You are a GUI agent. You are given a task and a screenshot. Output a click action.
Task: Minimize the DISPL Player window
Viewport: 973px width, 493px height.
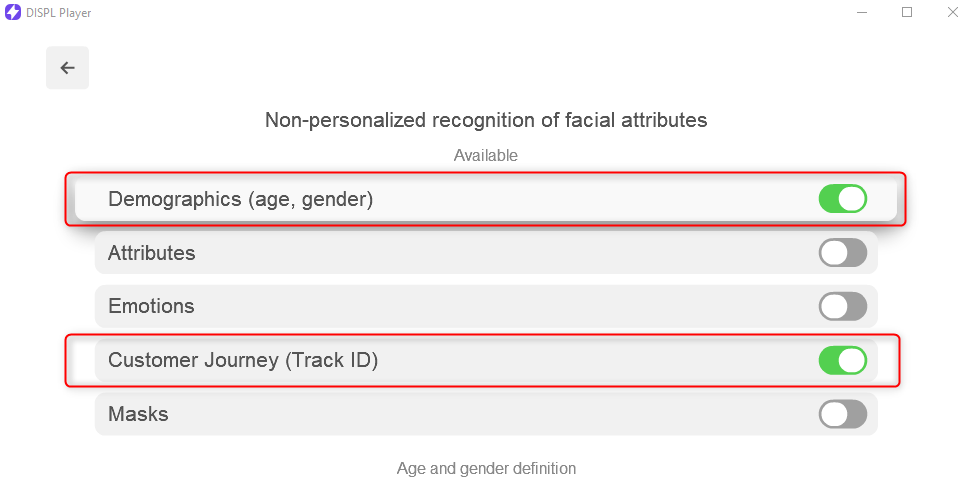(x=862, y=12)
